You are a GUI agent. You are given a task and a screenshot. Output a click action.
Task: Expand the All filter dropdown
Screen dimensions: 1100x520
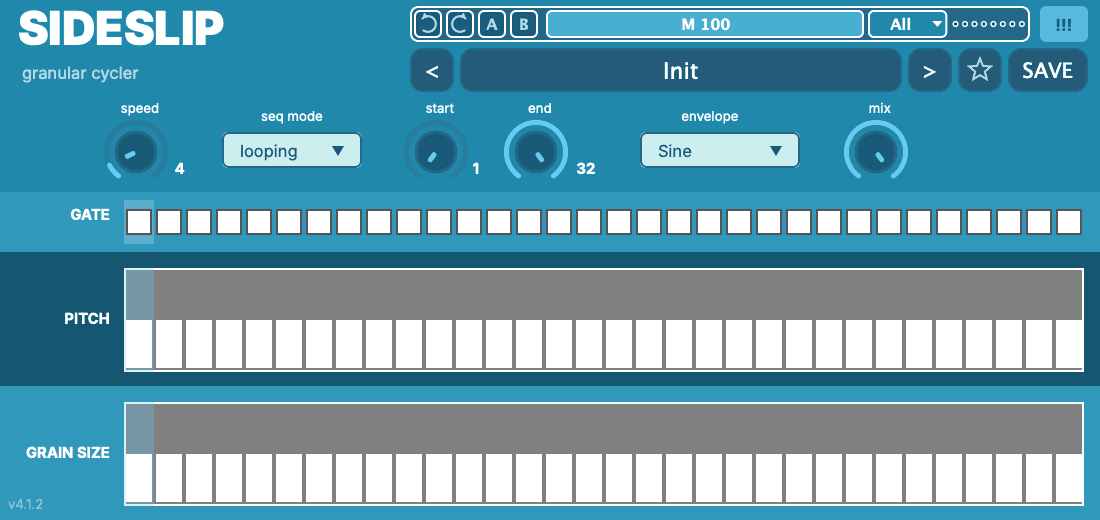[x=908, y=25]
